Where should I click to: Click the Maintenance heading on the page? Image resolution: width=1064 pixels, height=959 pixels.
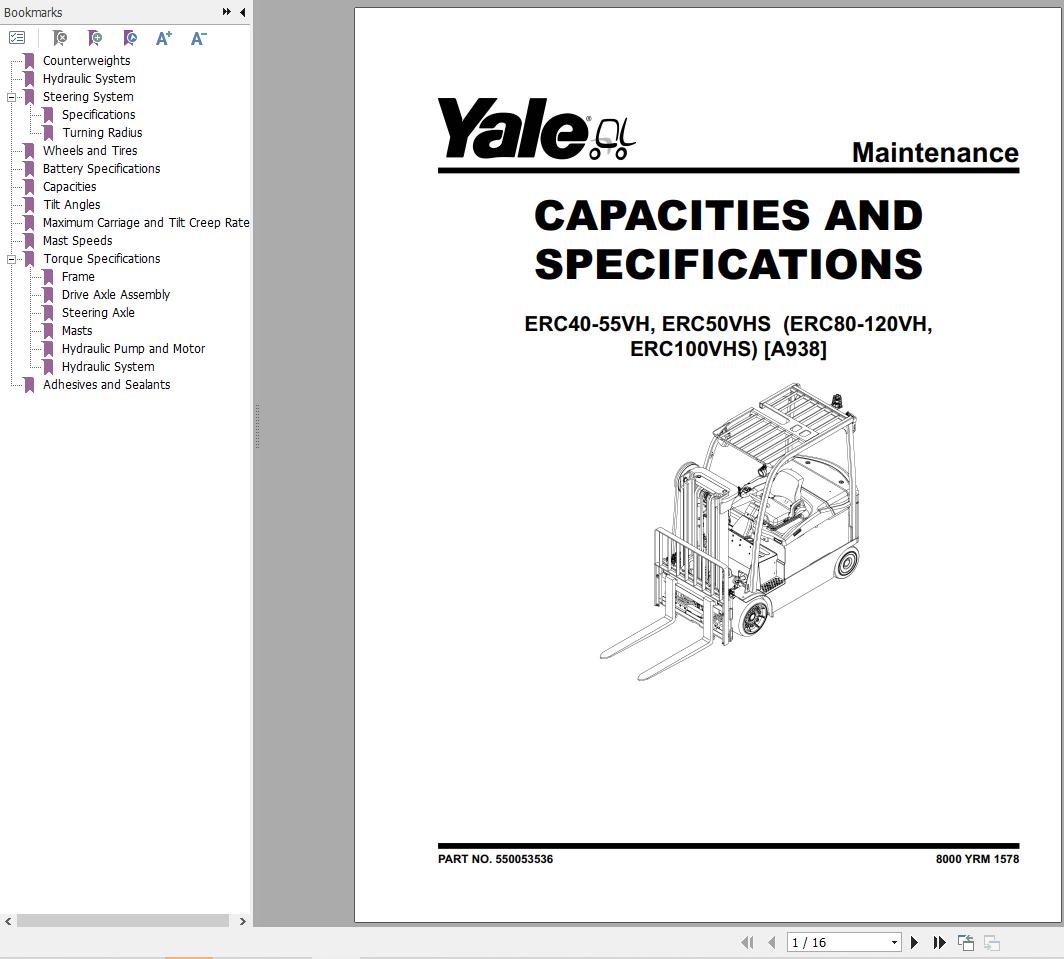point(935,153)
